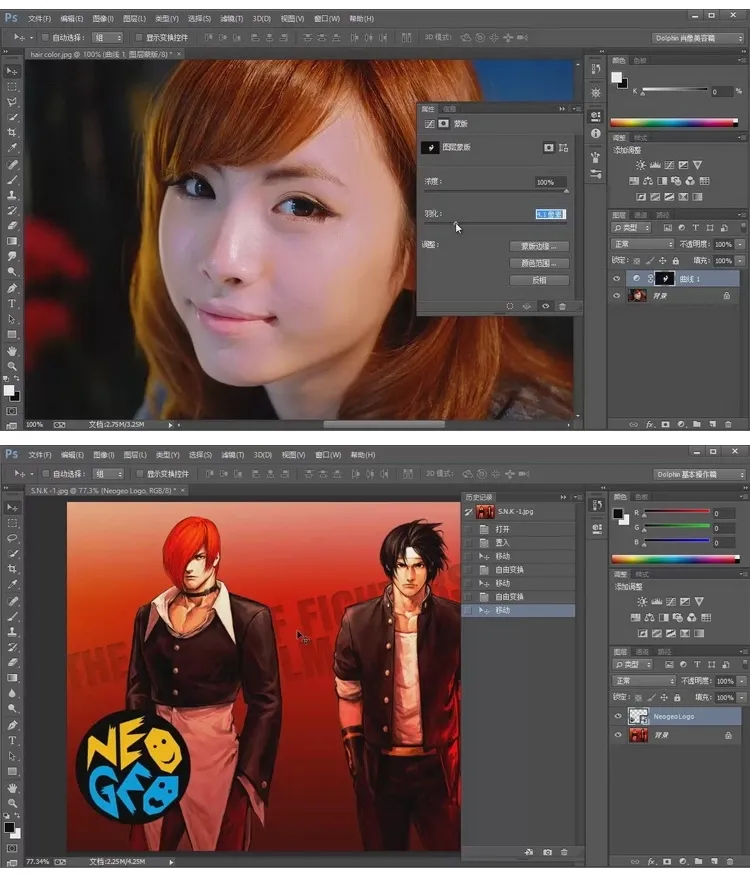Pick Blur drop tool in S.N.K -1.jpg window

[x=12, y=693]
